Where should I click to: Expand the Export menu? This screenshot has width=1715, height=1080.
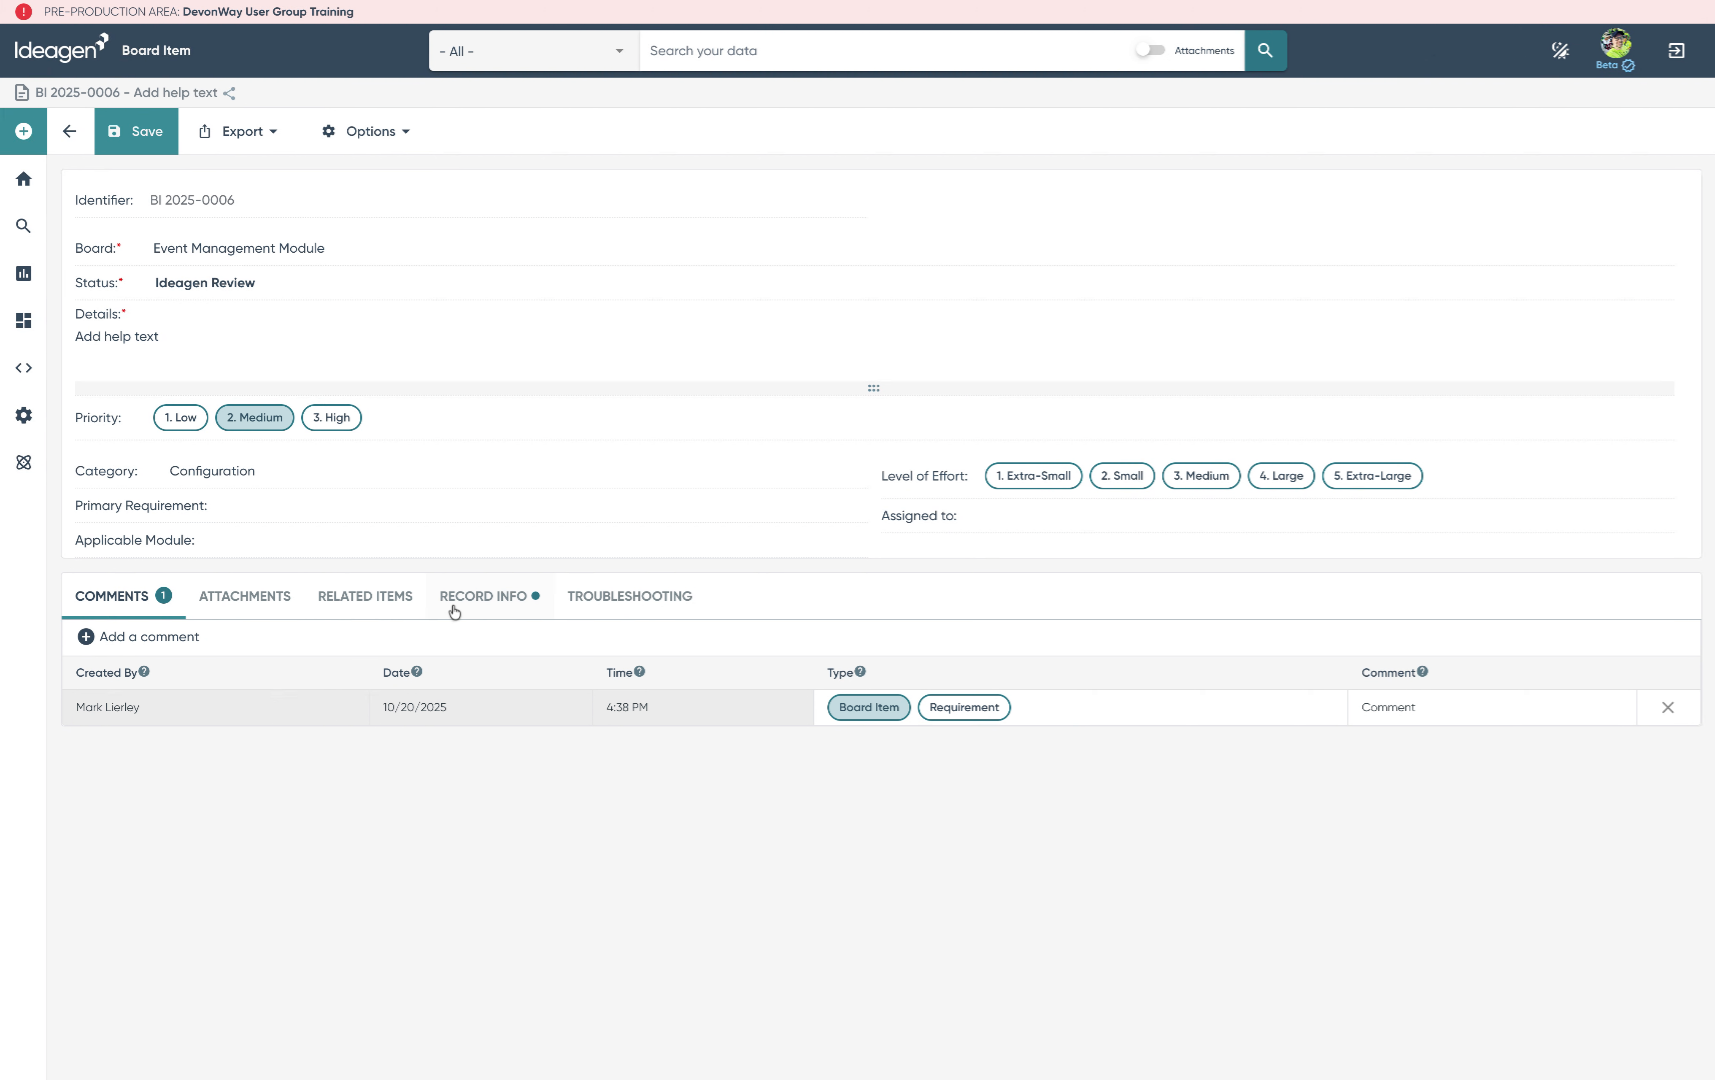tap(238, 131)
